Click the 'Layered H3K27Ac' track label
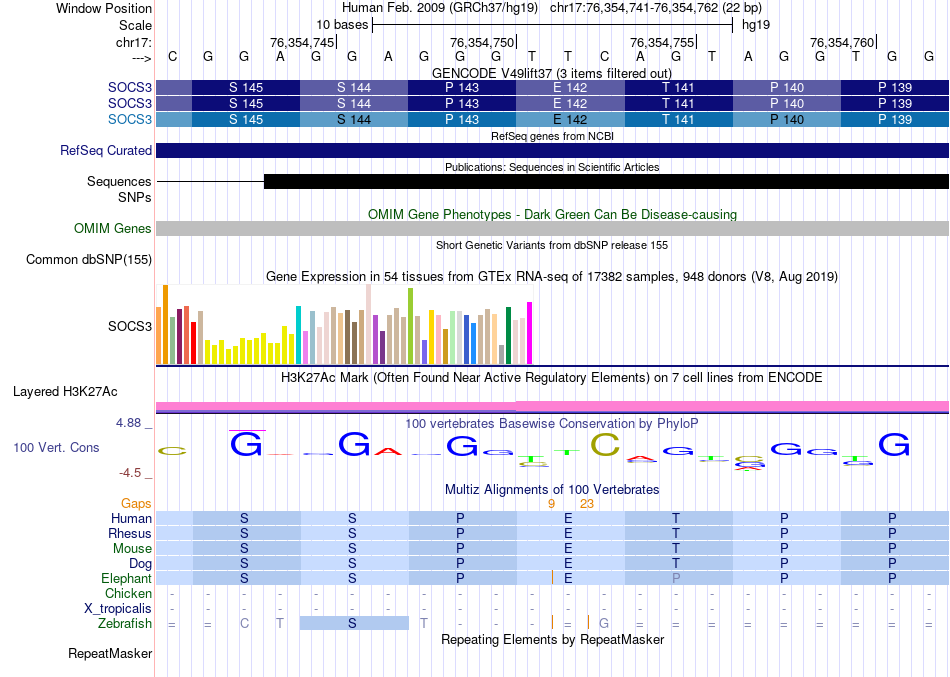950x677 pixels. pyautogui.click(x=65, y=392)
